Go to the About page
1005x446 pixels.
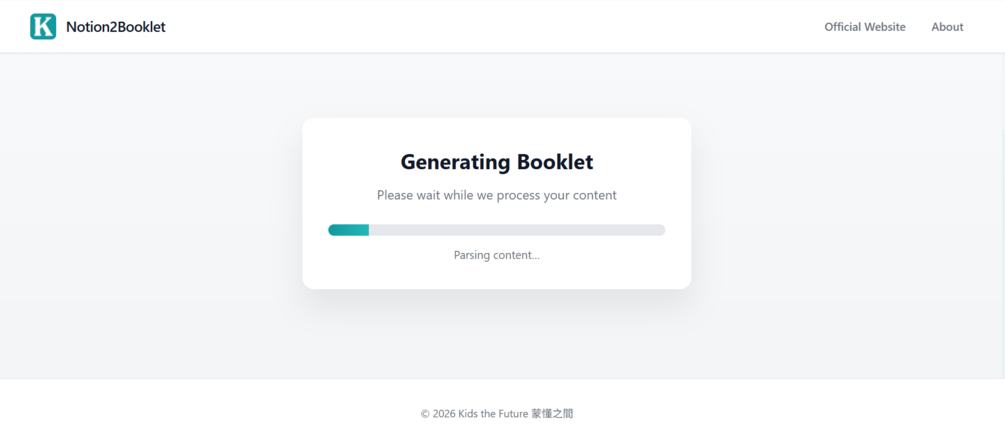click(947, 27)
